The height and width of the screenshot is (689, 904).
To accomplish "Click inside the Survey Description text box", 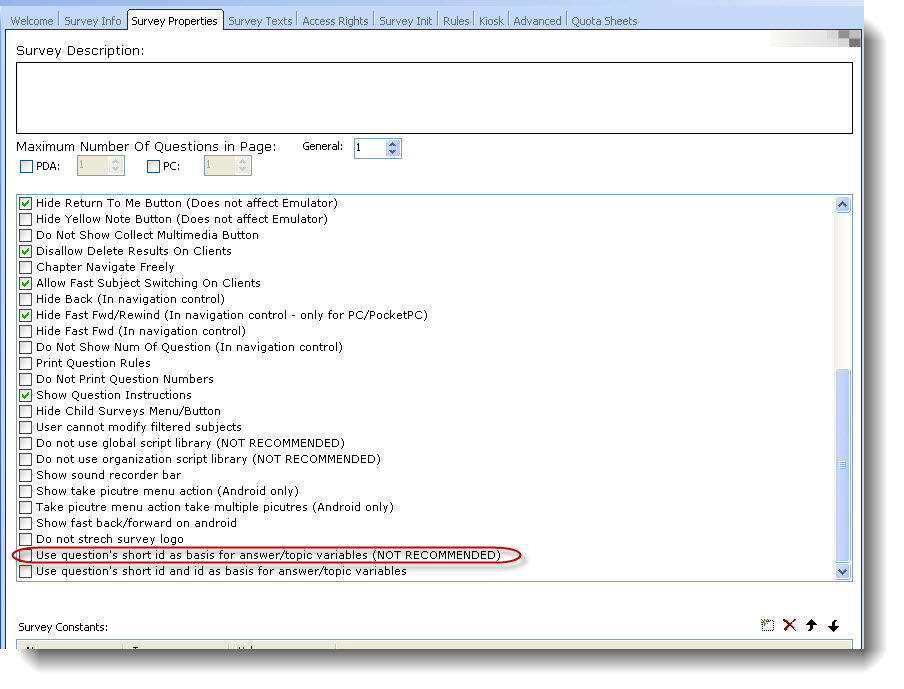I will (434, 98).
